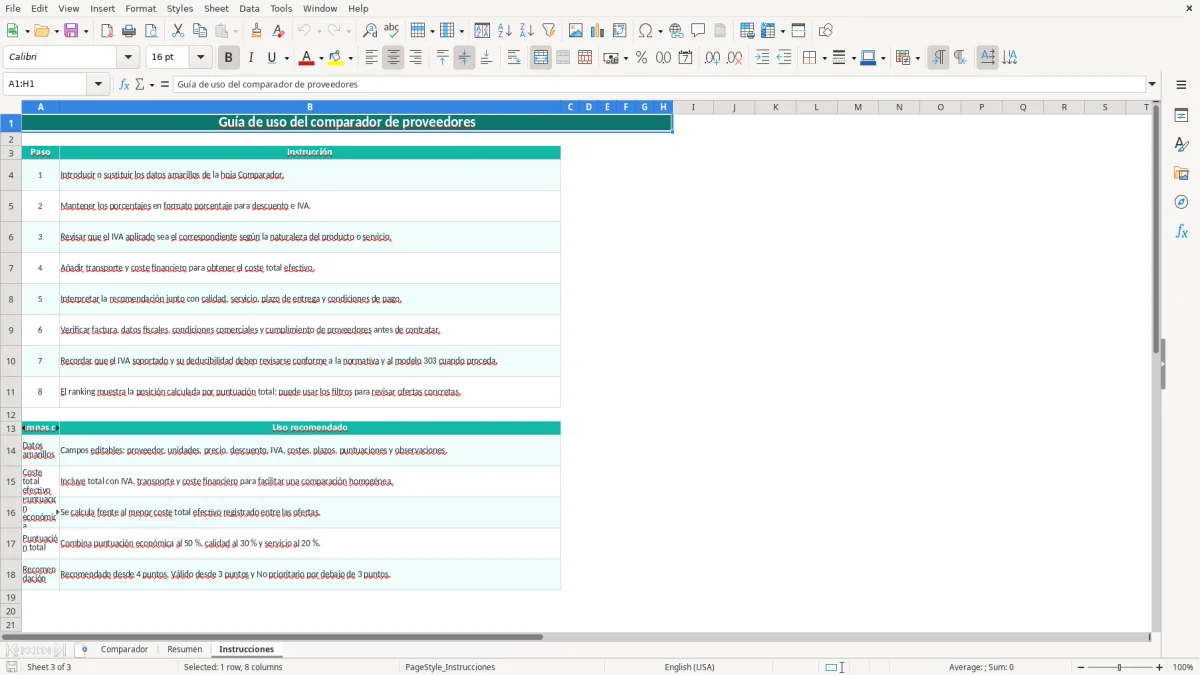Open Freeze Rows and Columns icon
This screenshot has width=1200, height=675.
[767, 31]
